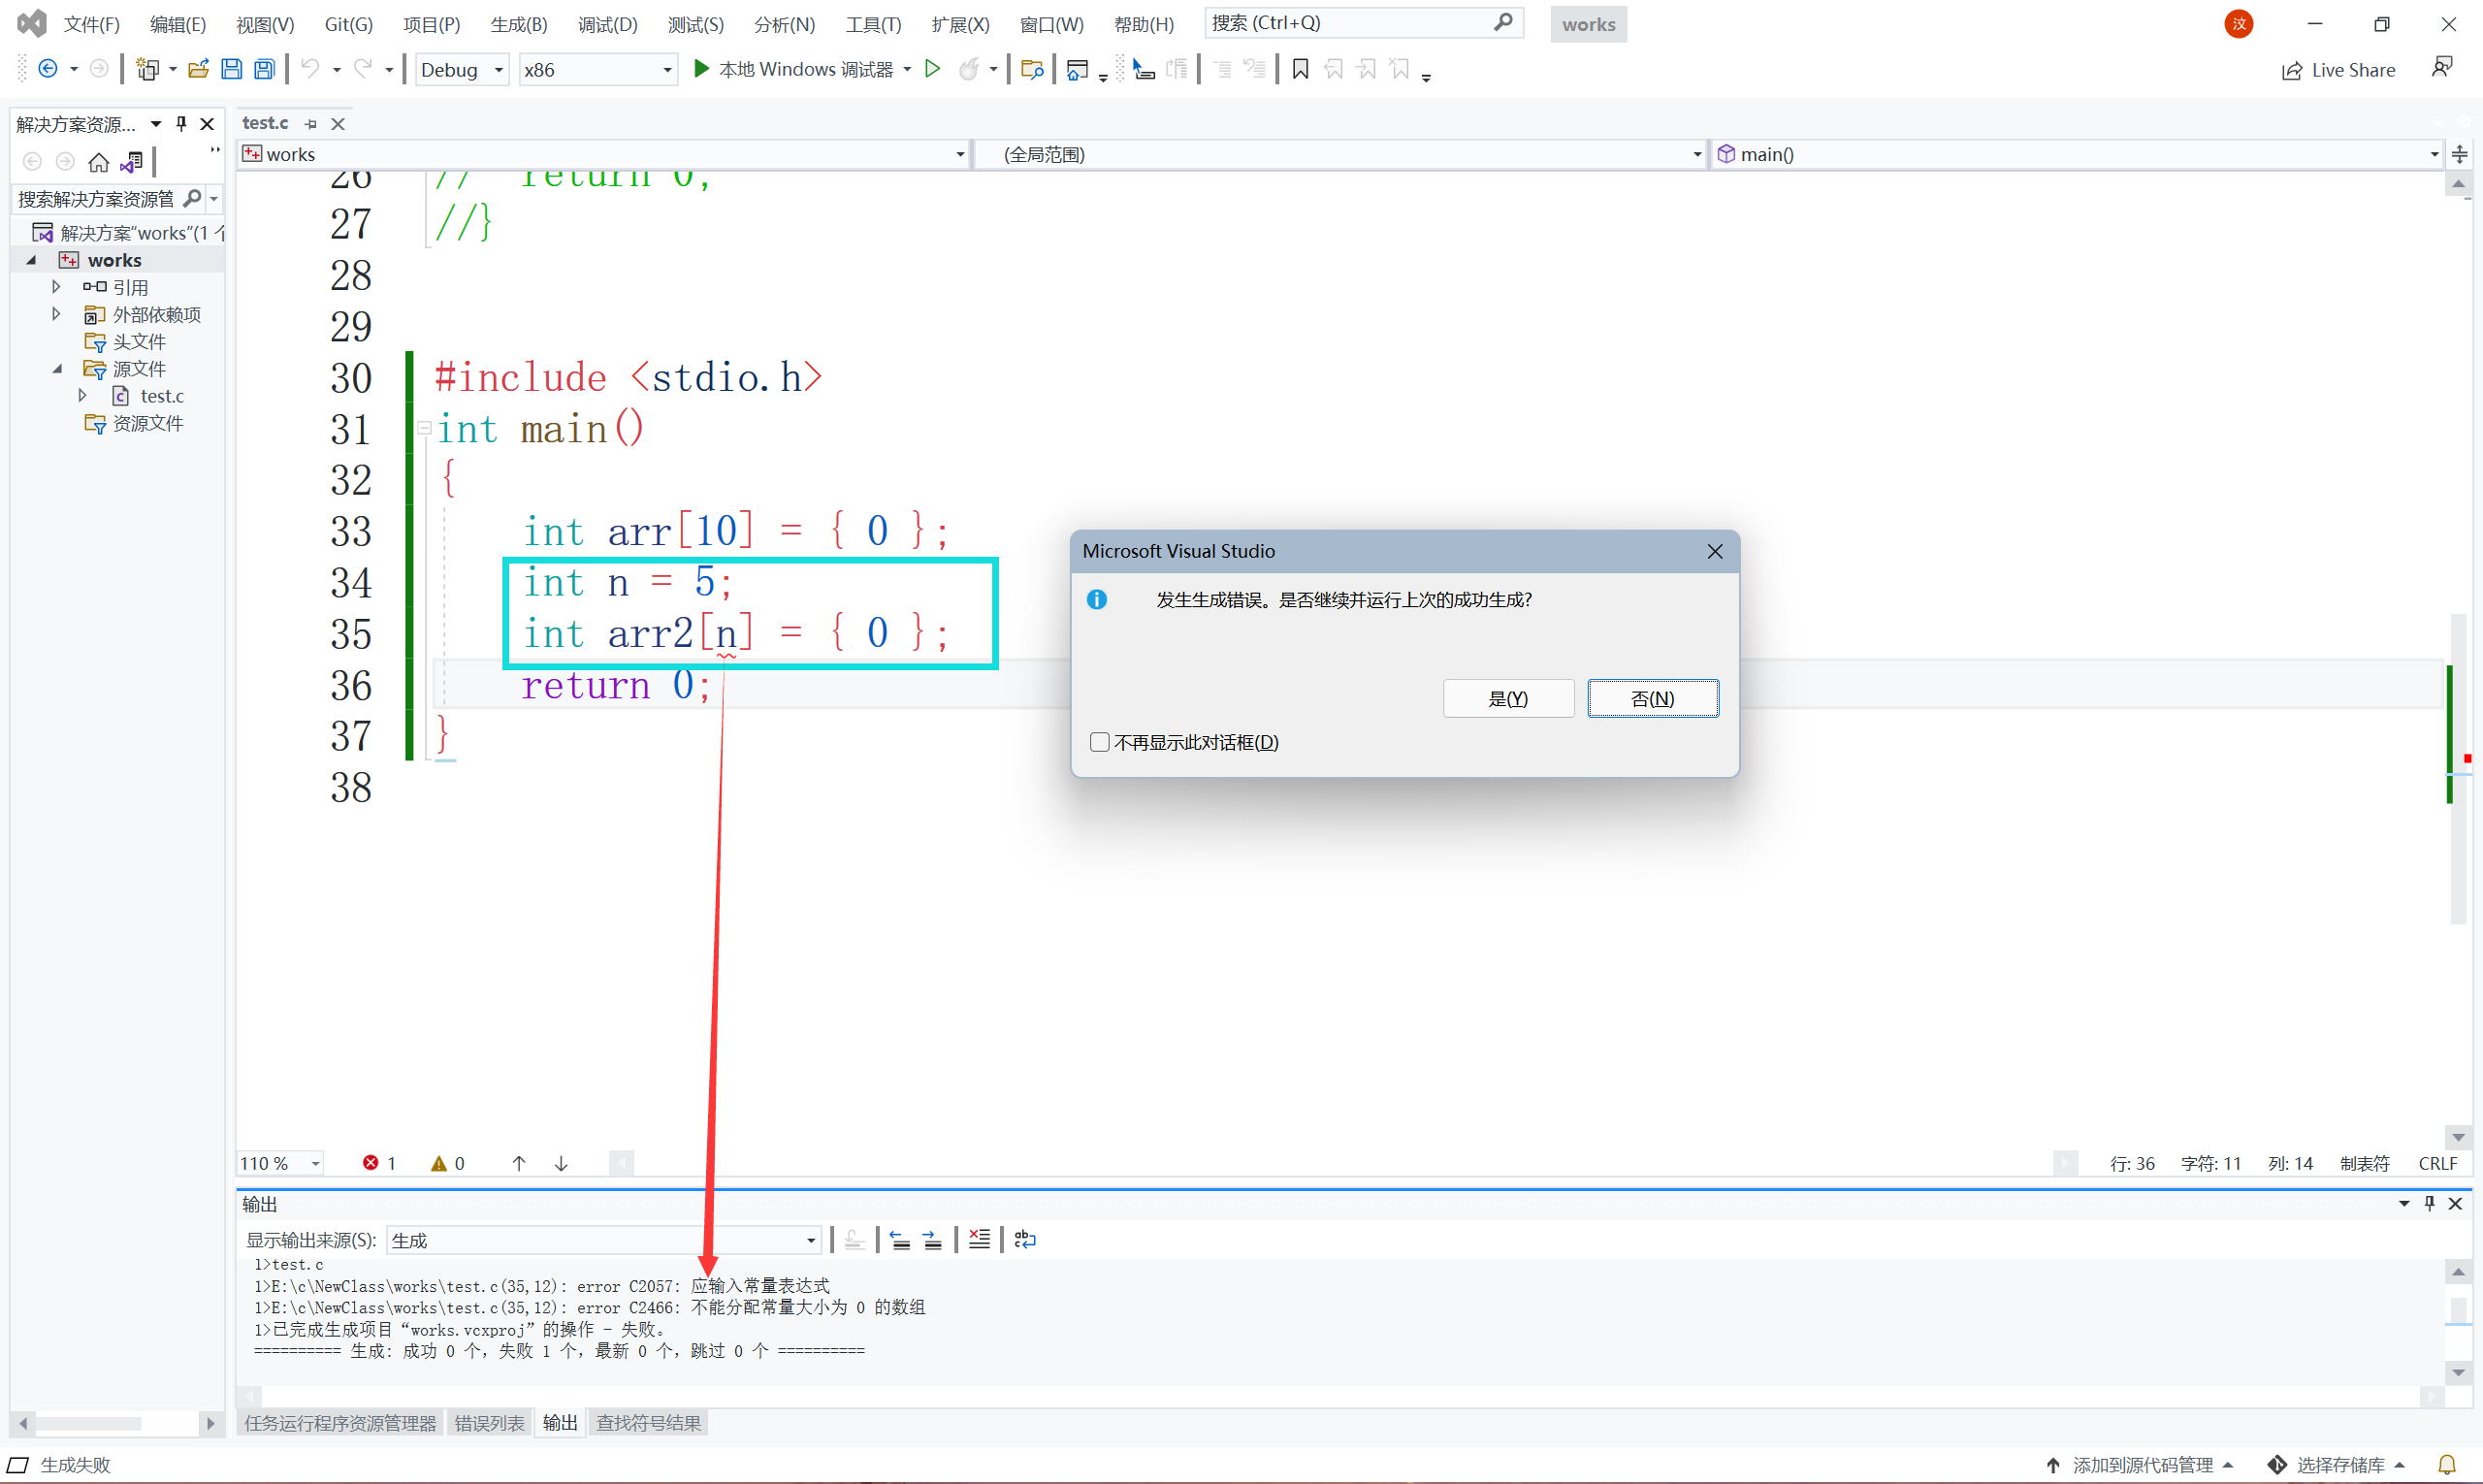Viewport: 2483px width, 1484px height.
Task: Toggle pin on the test.c tab
Action: click(311, 124)
